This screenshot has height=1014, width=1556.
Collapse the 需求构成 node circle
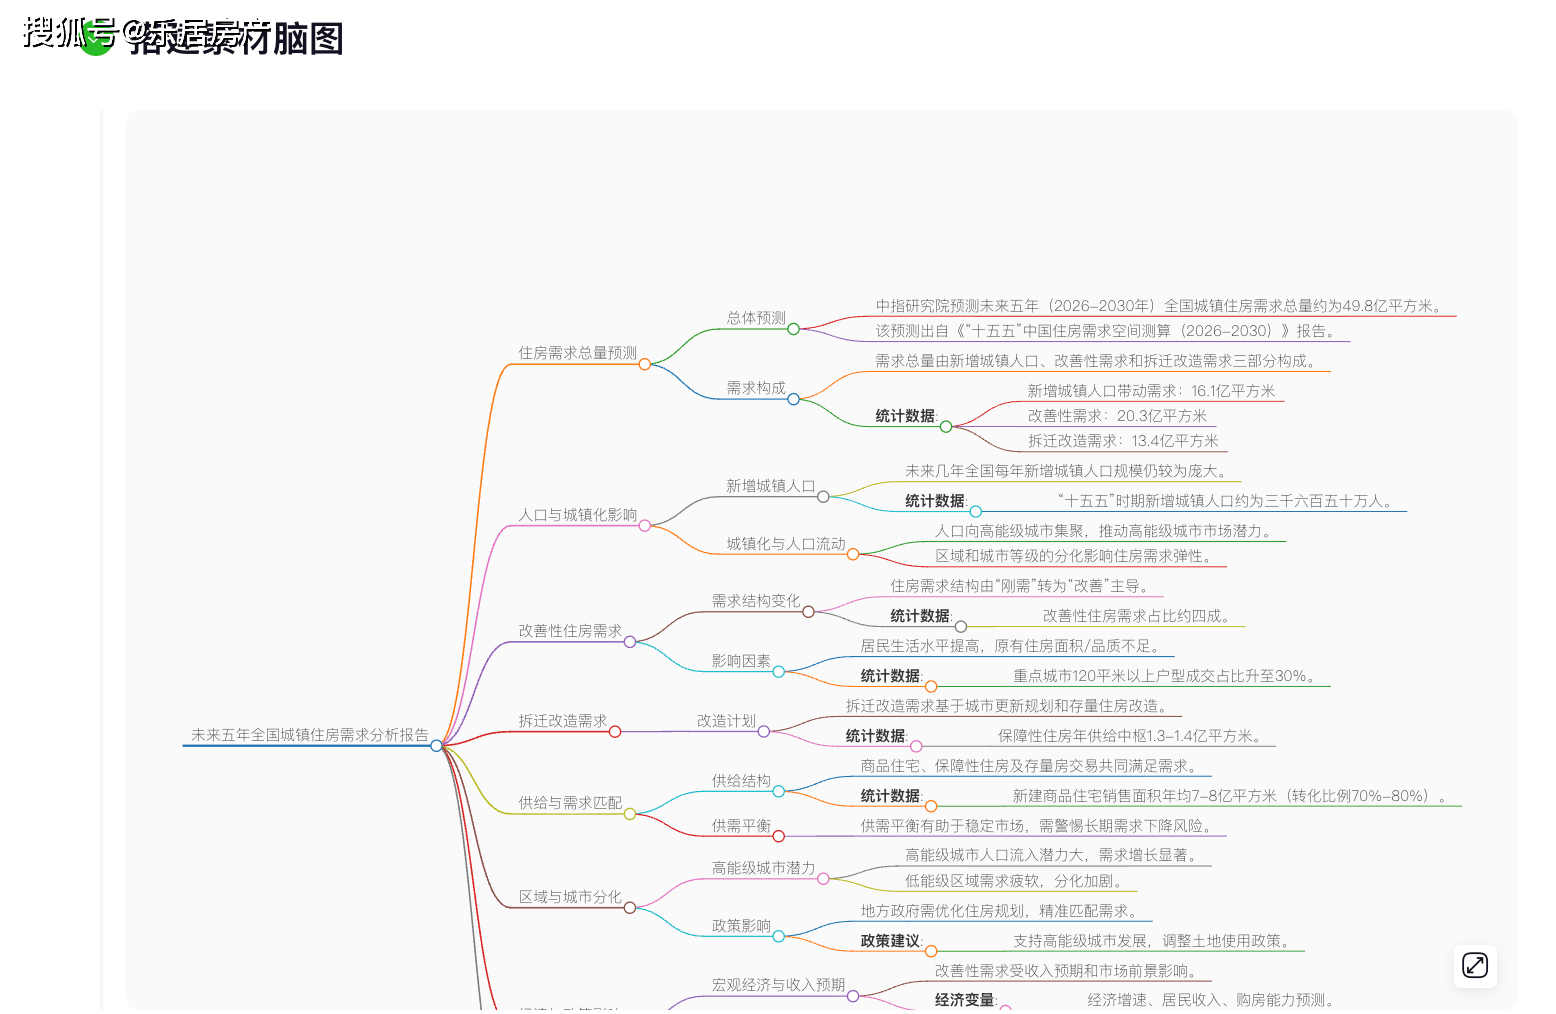793,399
